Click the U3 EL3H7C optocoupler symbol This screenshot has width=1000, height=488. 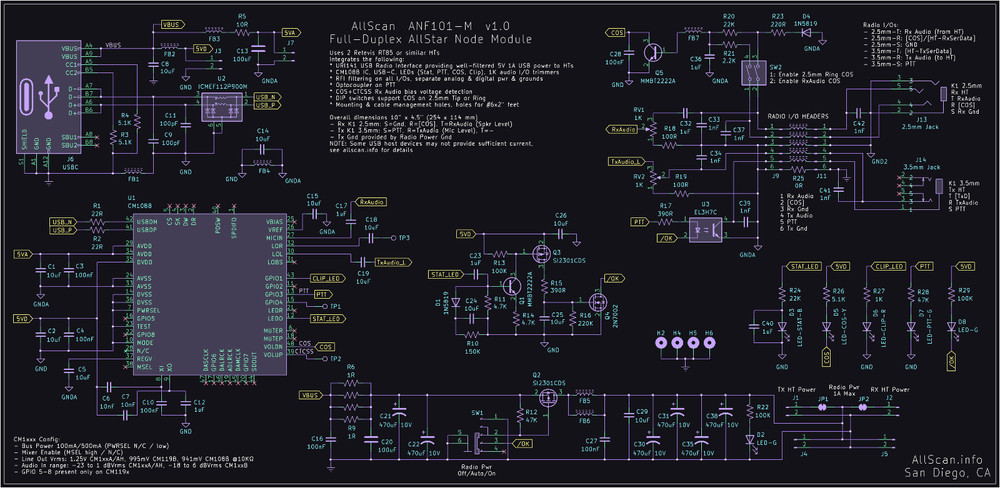tap(714, 226)
